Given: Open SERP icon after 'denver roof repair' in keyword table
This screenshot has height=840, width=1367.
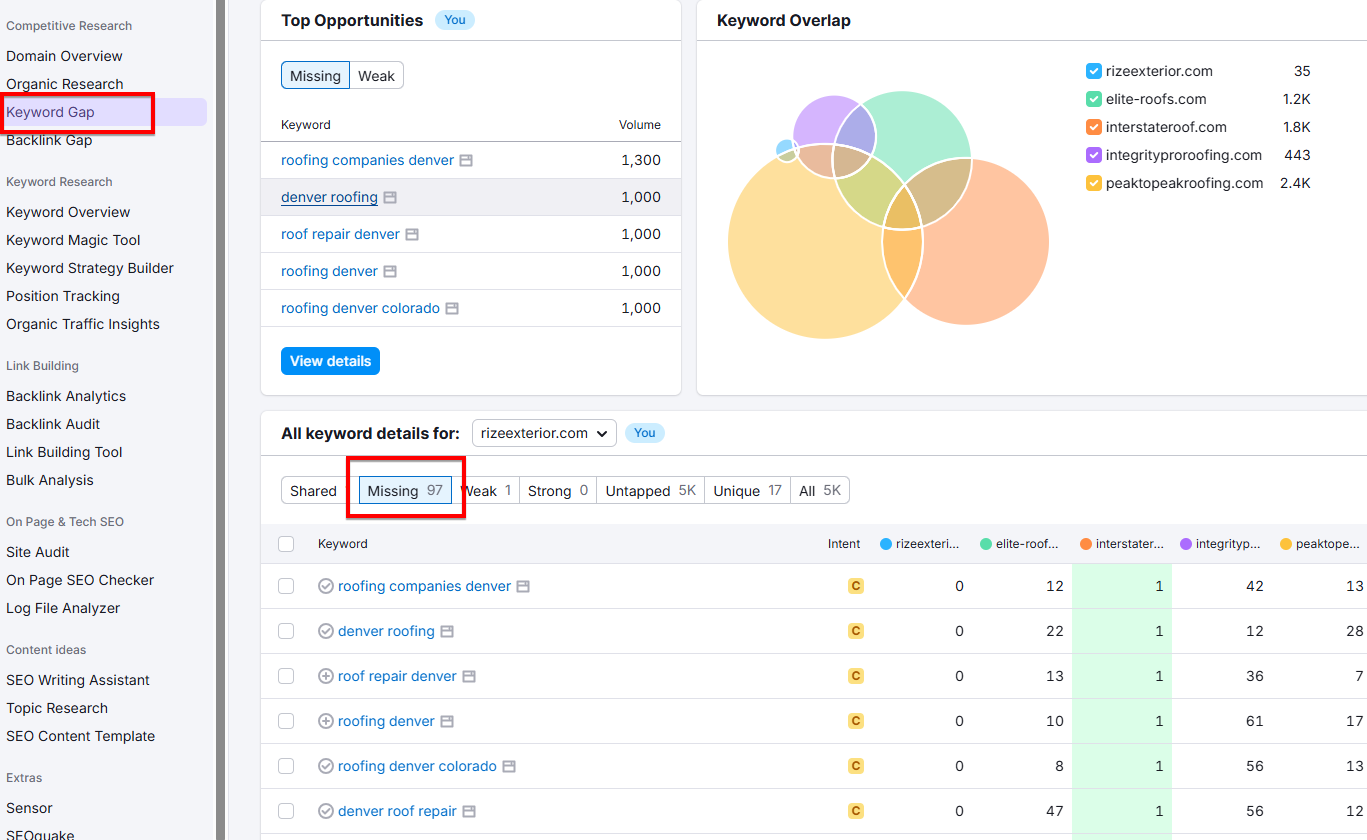Looking at the screenshot, I should tap(469, 811).
